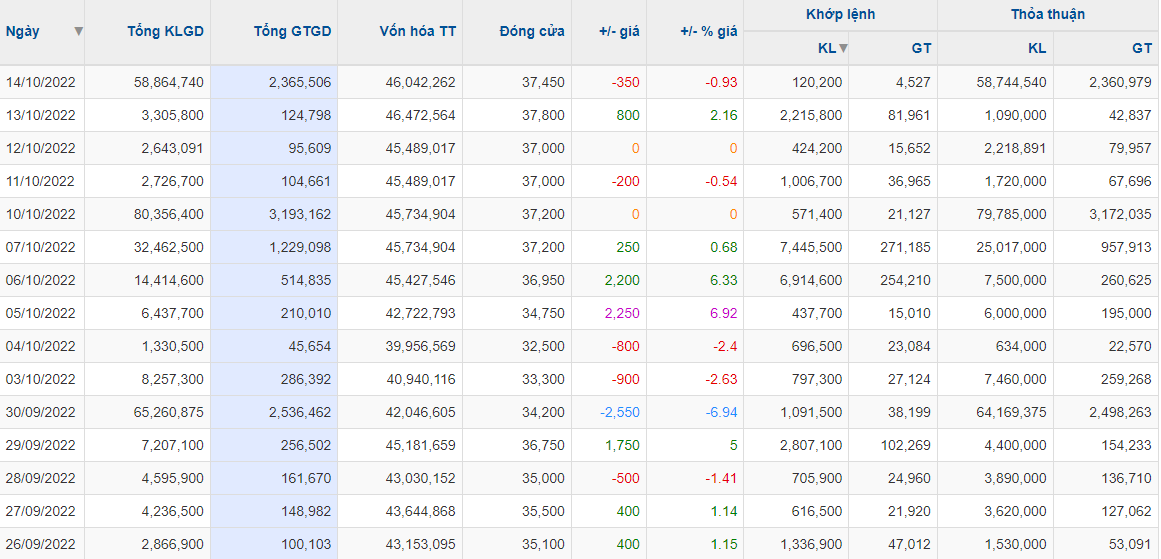
Task: Select the Tổng GTGD column header
Action: 292,31
